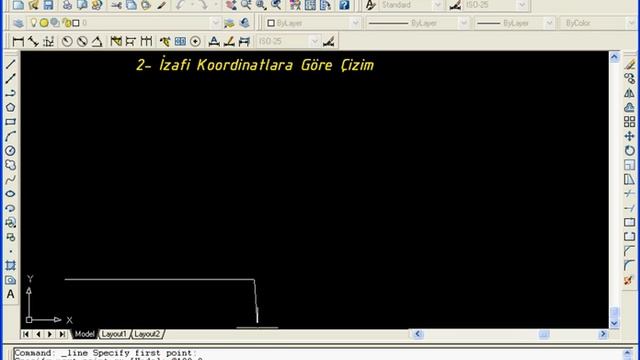The height and width of the screenshot is (360, 640).
Task: Switch to the Layout1 tab
Action: tap(114, 334)
